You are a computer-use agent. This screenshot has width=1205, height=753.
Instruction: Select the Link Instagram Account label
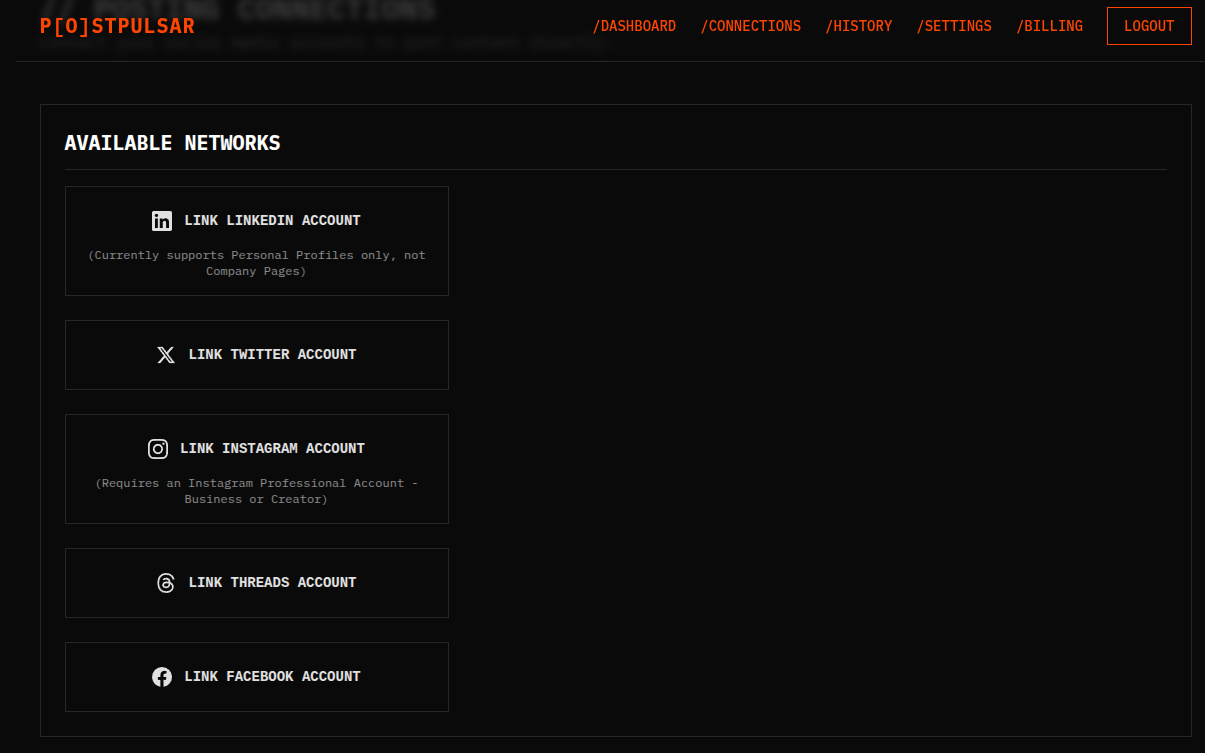(x=272, y=449)
